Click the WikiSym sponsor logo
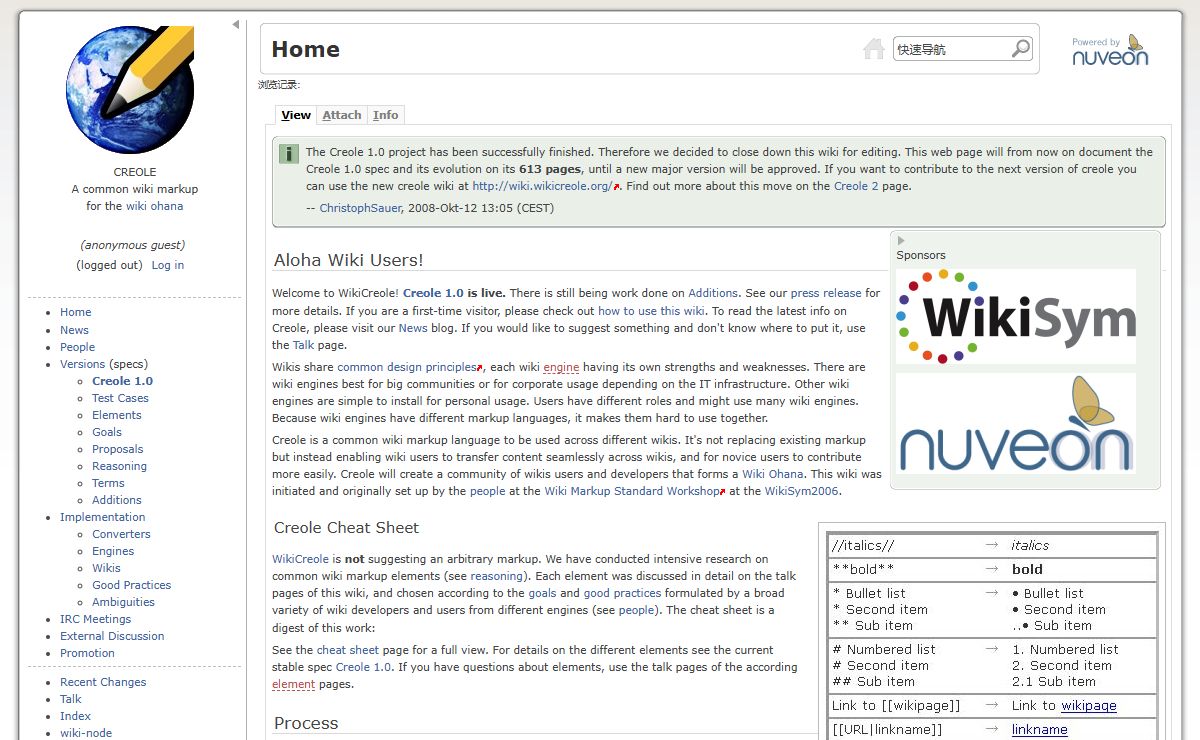This screenshot has height=740, width=1200. coord(1016,316)
